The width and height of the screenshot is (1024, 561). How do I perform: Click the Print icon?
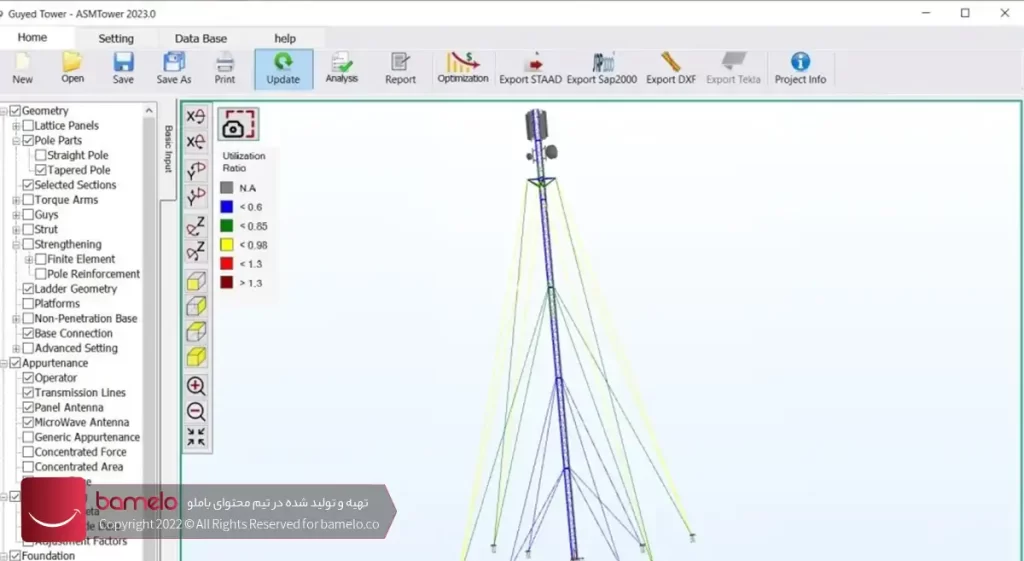[x=225, y=68]
